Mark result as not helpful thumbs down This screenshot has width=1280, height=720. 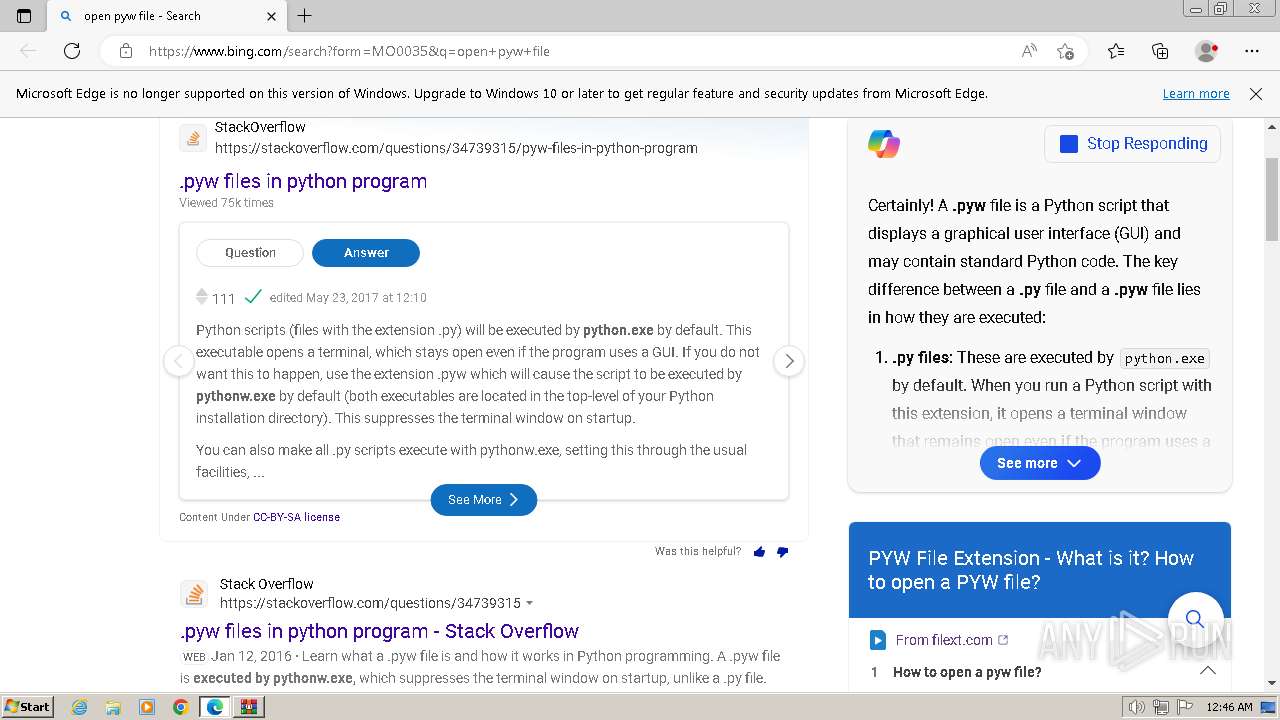pyautogui.click(x=782, y=552)
